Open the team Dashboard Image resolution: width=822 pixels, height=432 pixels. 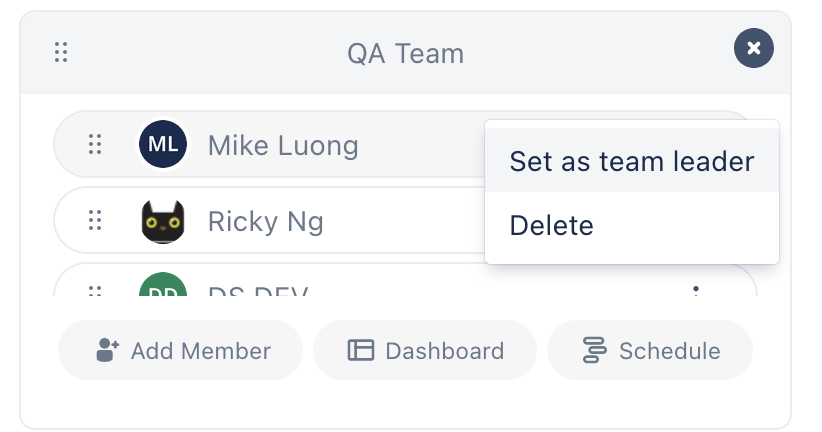(425, 350)
